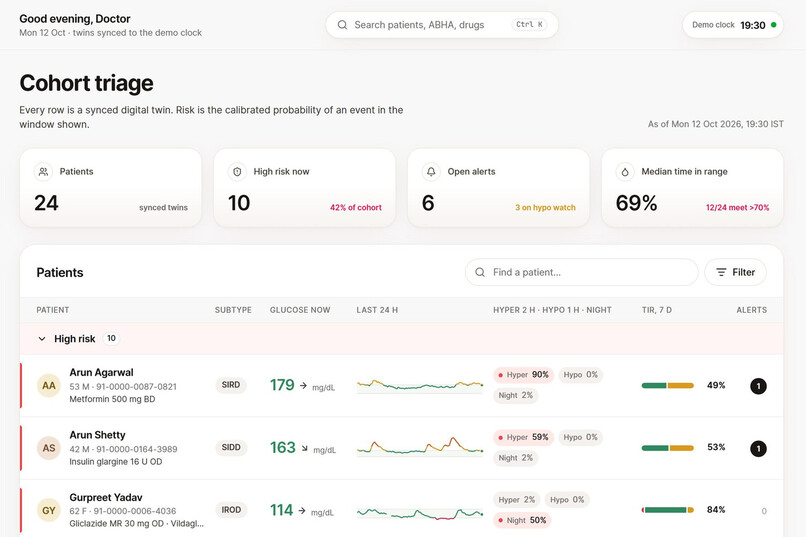Open Arun Agarwal's alert count badge
Screen dimensions: 806x537
tap(758, 386)
